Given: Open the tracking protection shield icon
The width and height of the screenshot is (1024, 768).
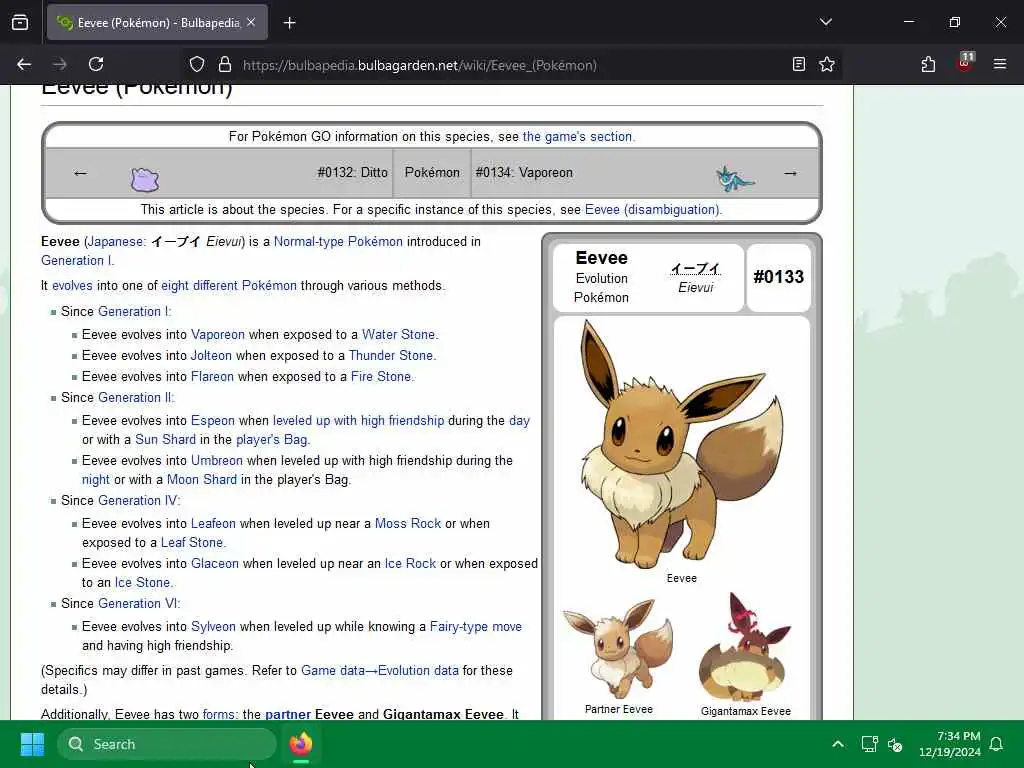Looking at the screenshot, I should pos(197,64).
